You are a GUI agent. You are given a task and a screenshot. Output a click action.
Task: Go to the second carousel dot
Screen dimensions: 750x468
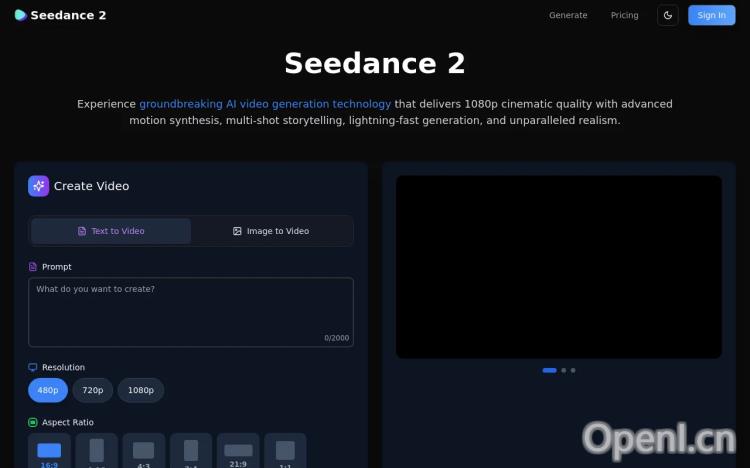pos(564,370)
